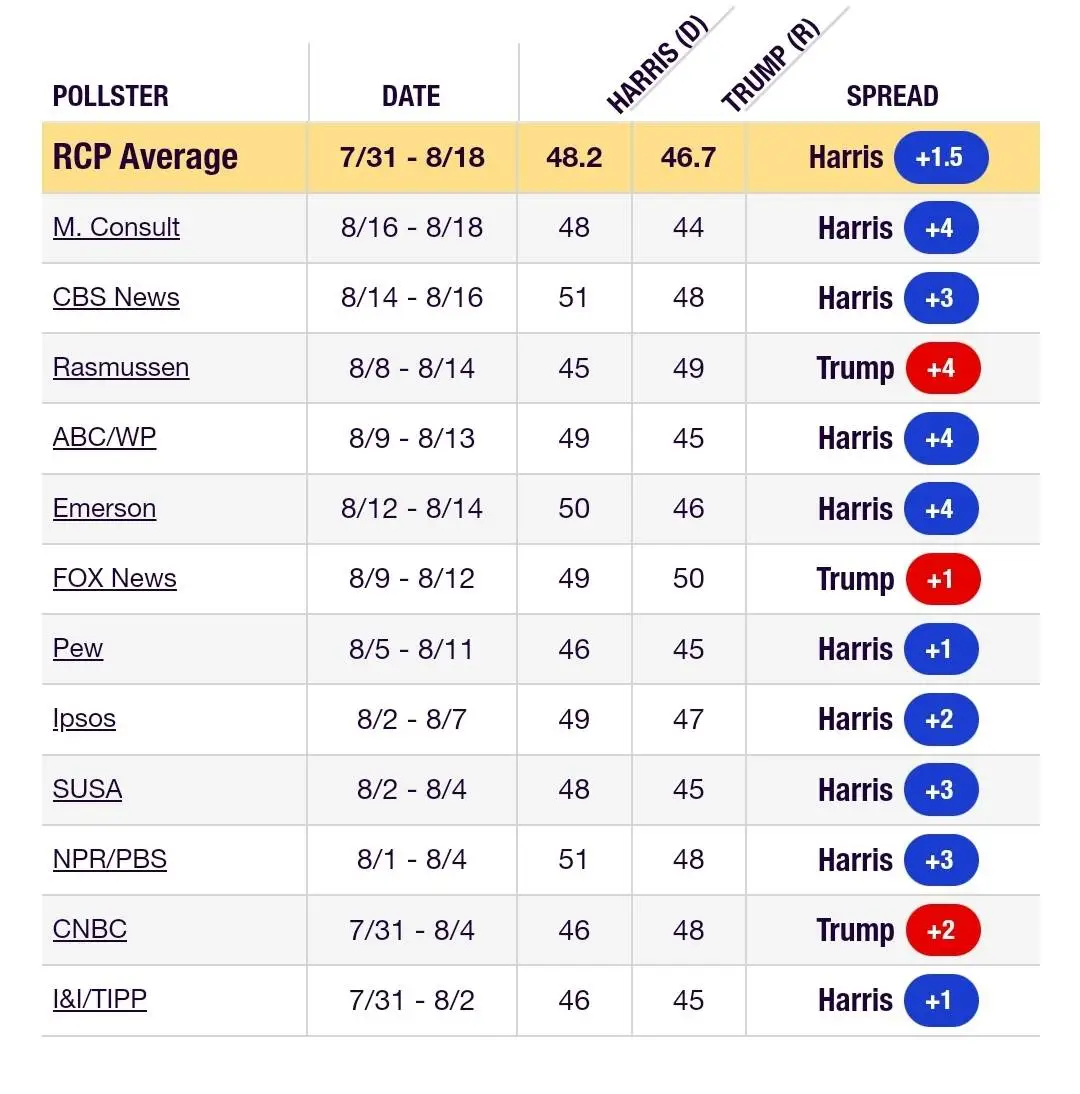Open the Pew poll link

tap(78, 648)
